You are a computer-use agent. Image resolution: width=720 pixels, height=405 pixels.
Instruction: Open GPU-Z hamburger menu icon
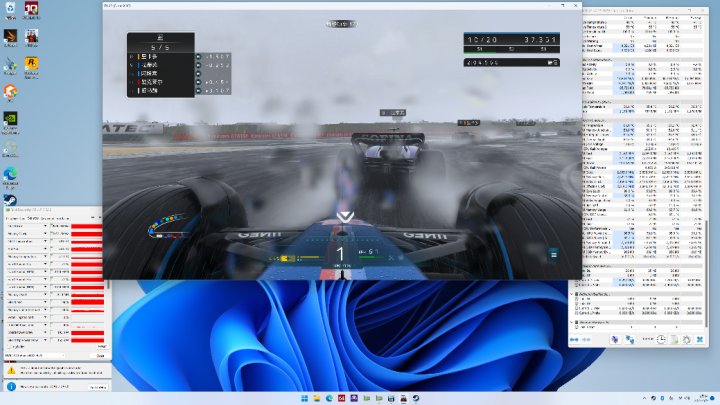pos(100,218)
